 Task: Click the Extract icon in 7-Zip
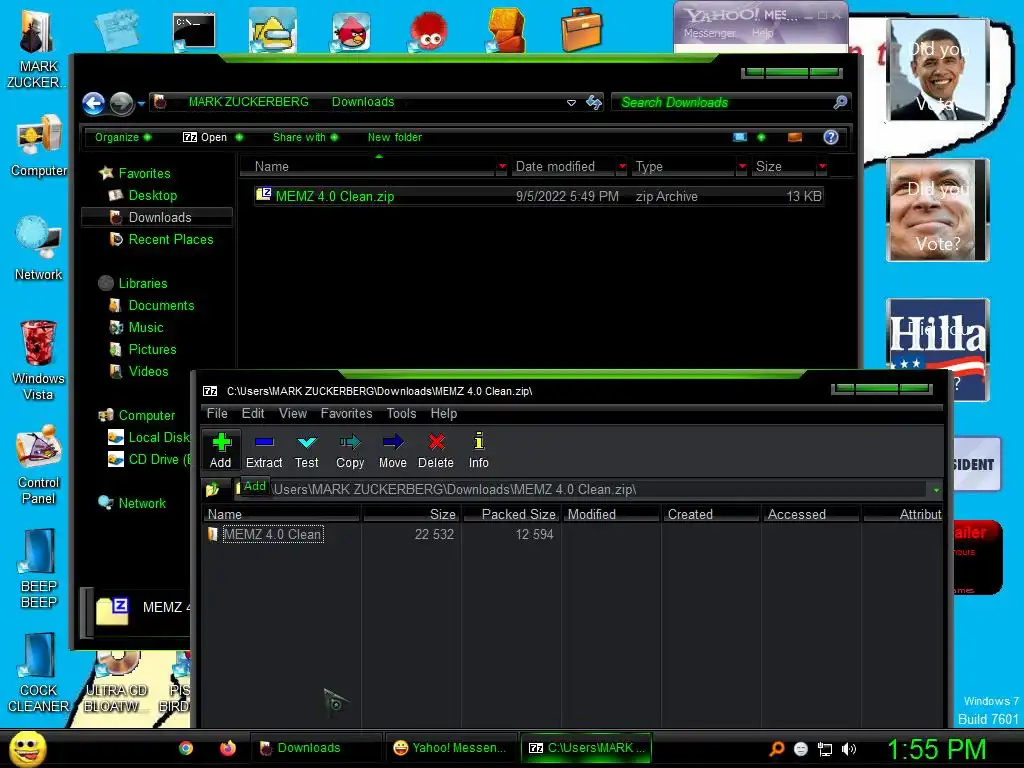[264, 442]
